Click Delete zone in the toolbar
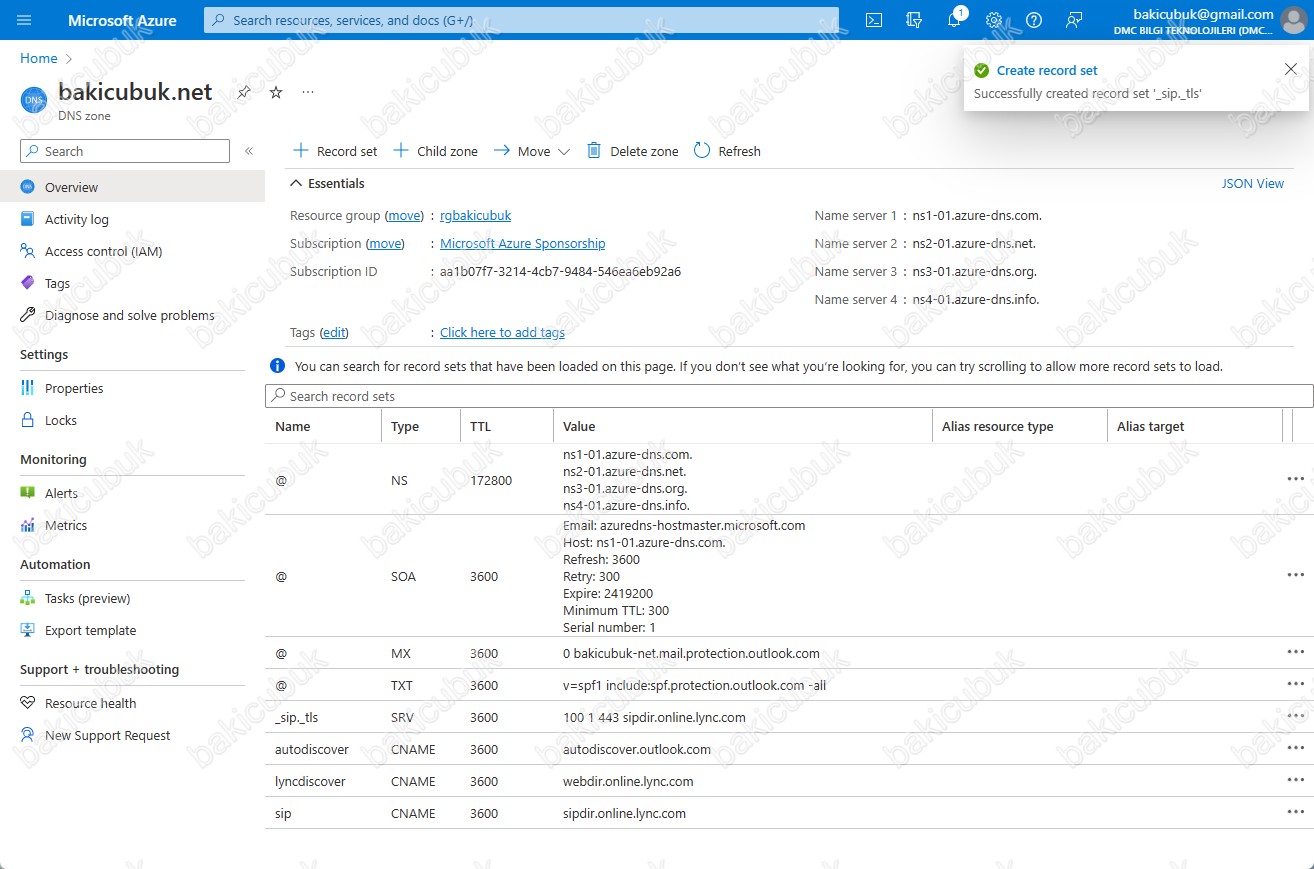1314x869 pixels. point(632,151)
